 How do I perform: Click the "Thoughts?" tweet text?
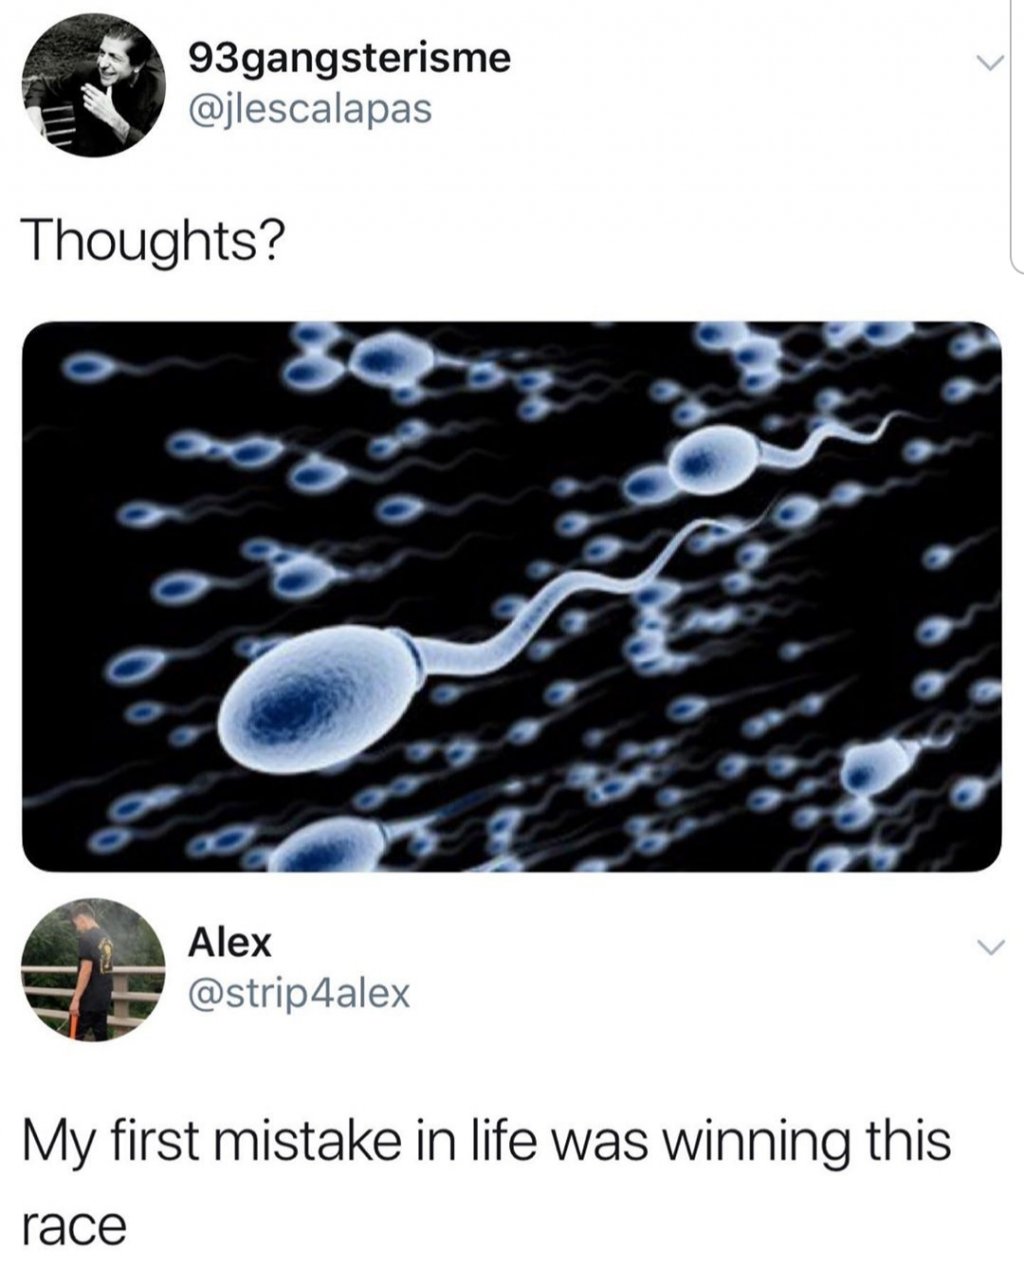[x=154, y=242]
